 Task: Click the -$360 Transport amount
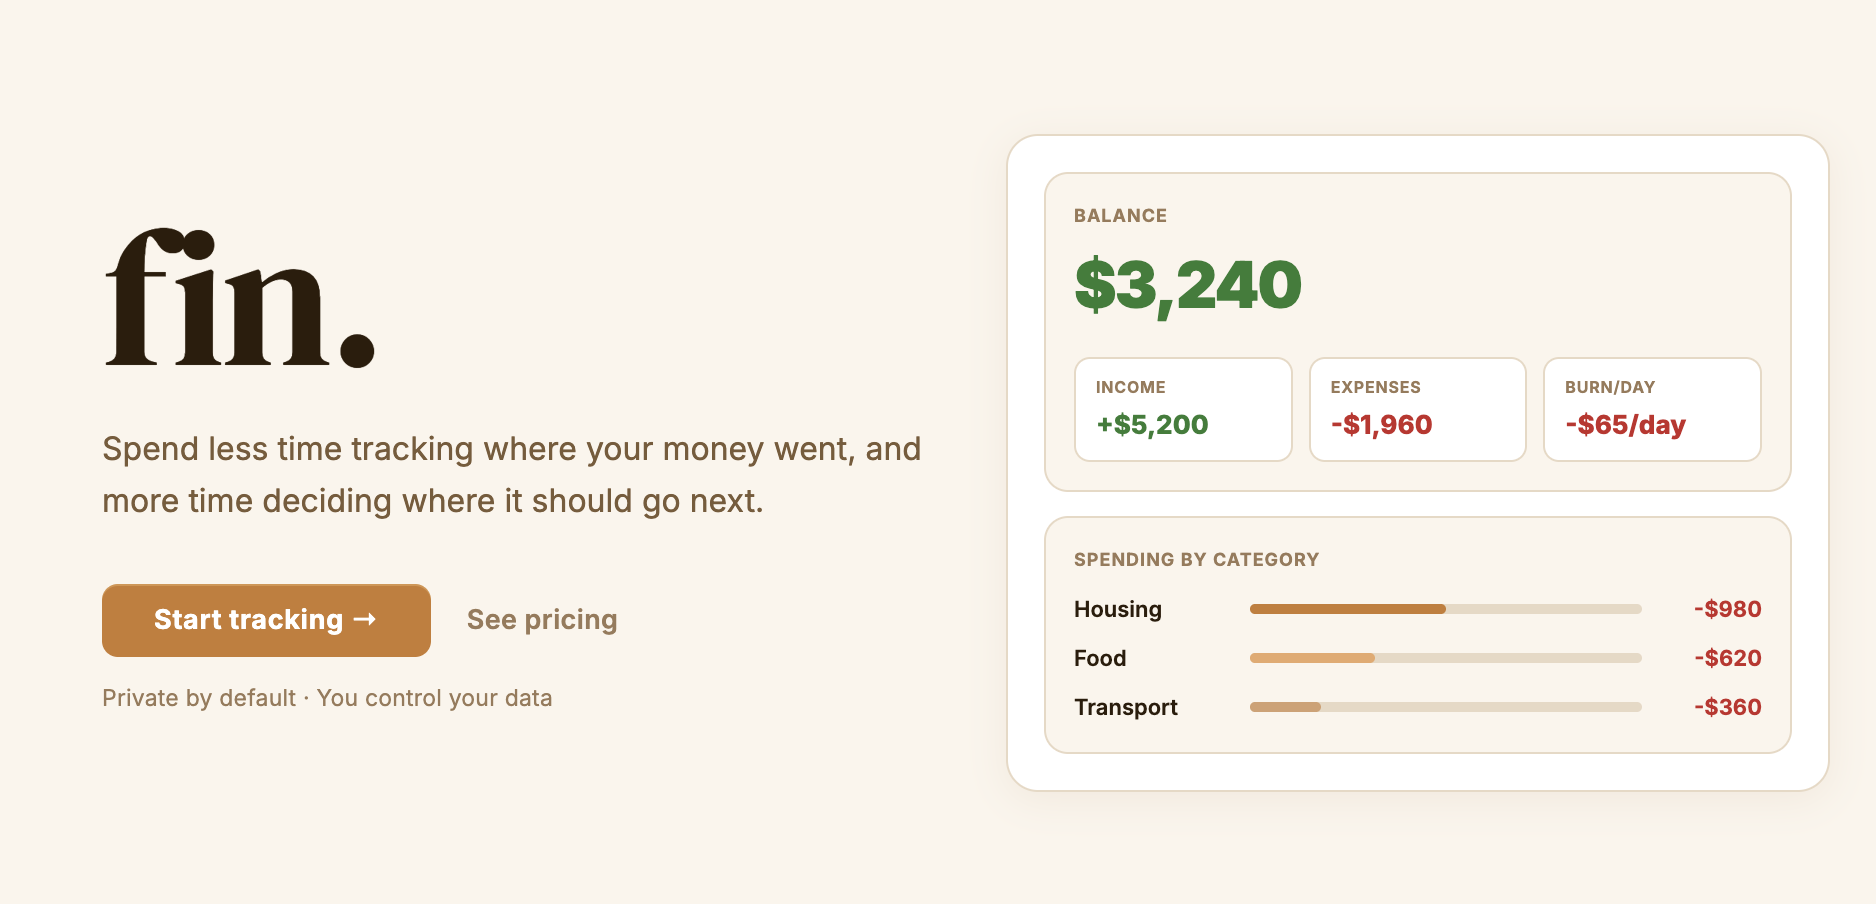(x=1727, y=707)
